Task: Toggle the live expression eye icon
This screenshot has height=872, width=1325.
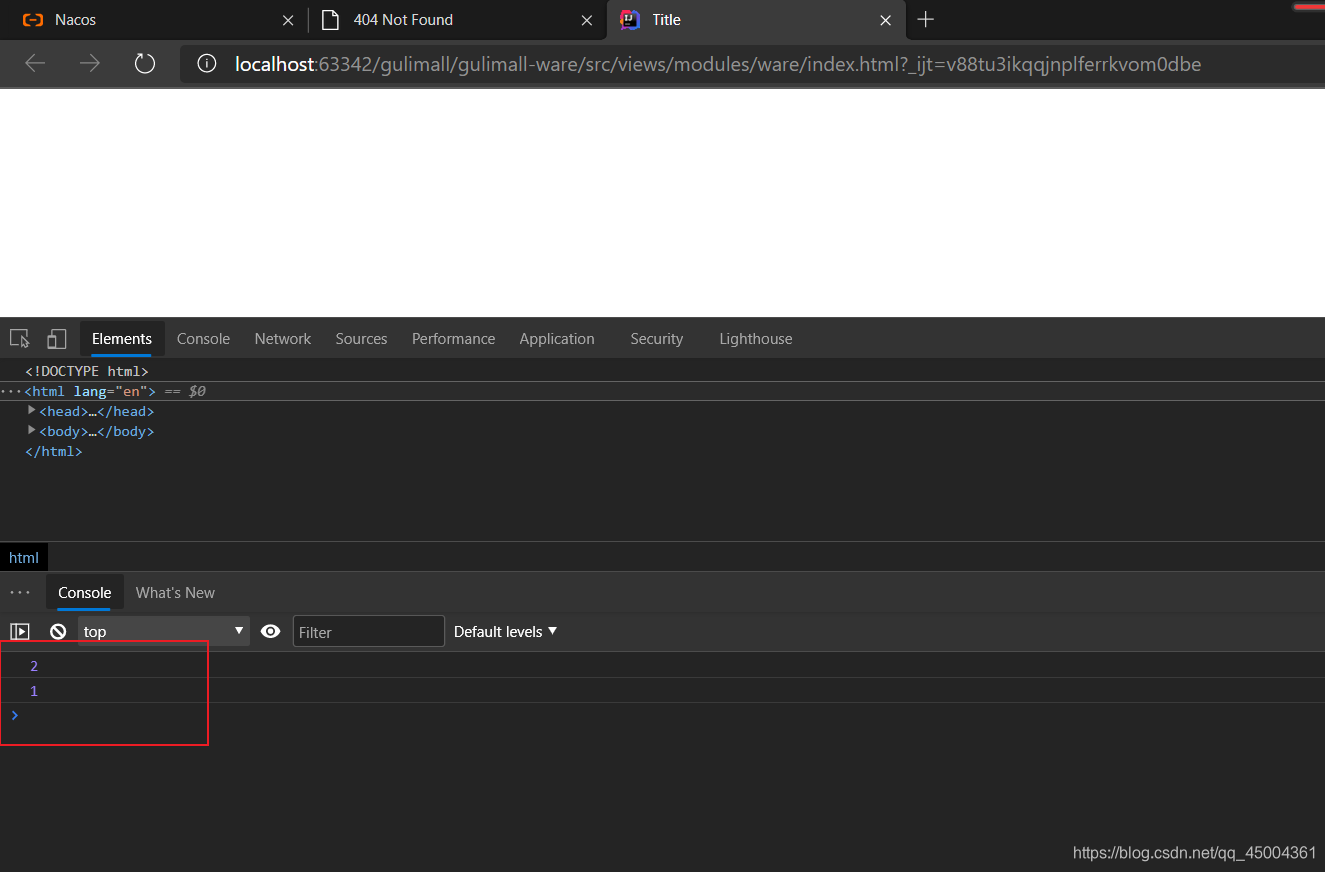Action: (270, 631)
